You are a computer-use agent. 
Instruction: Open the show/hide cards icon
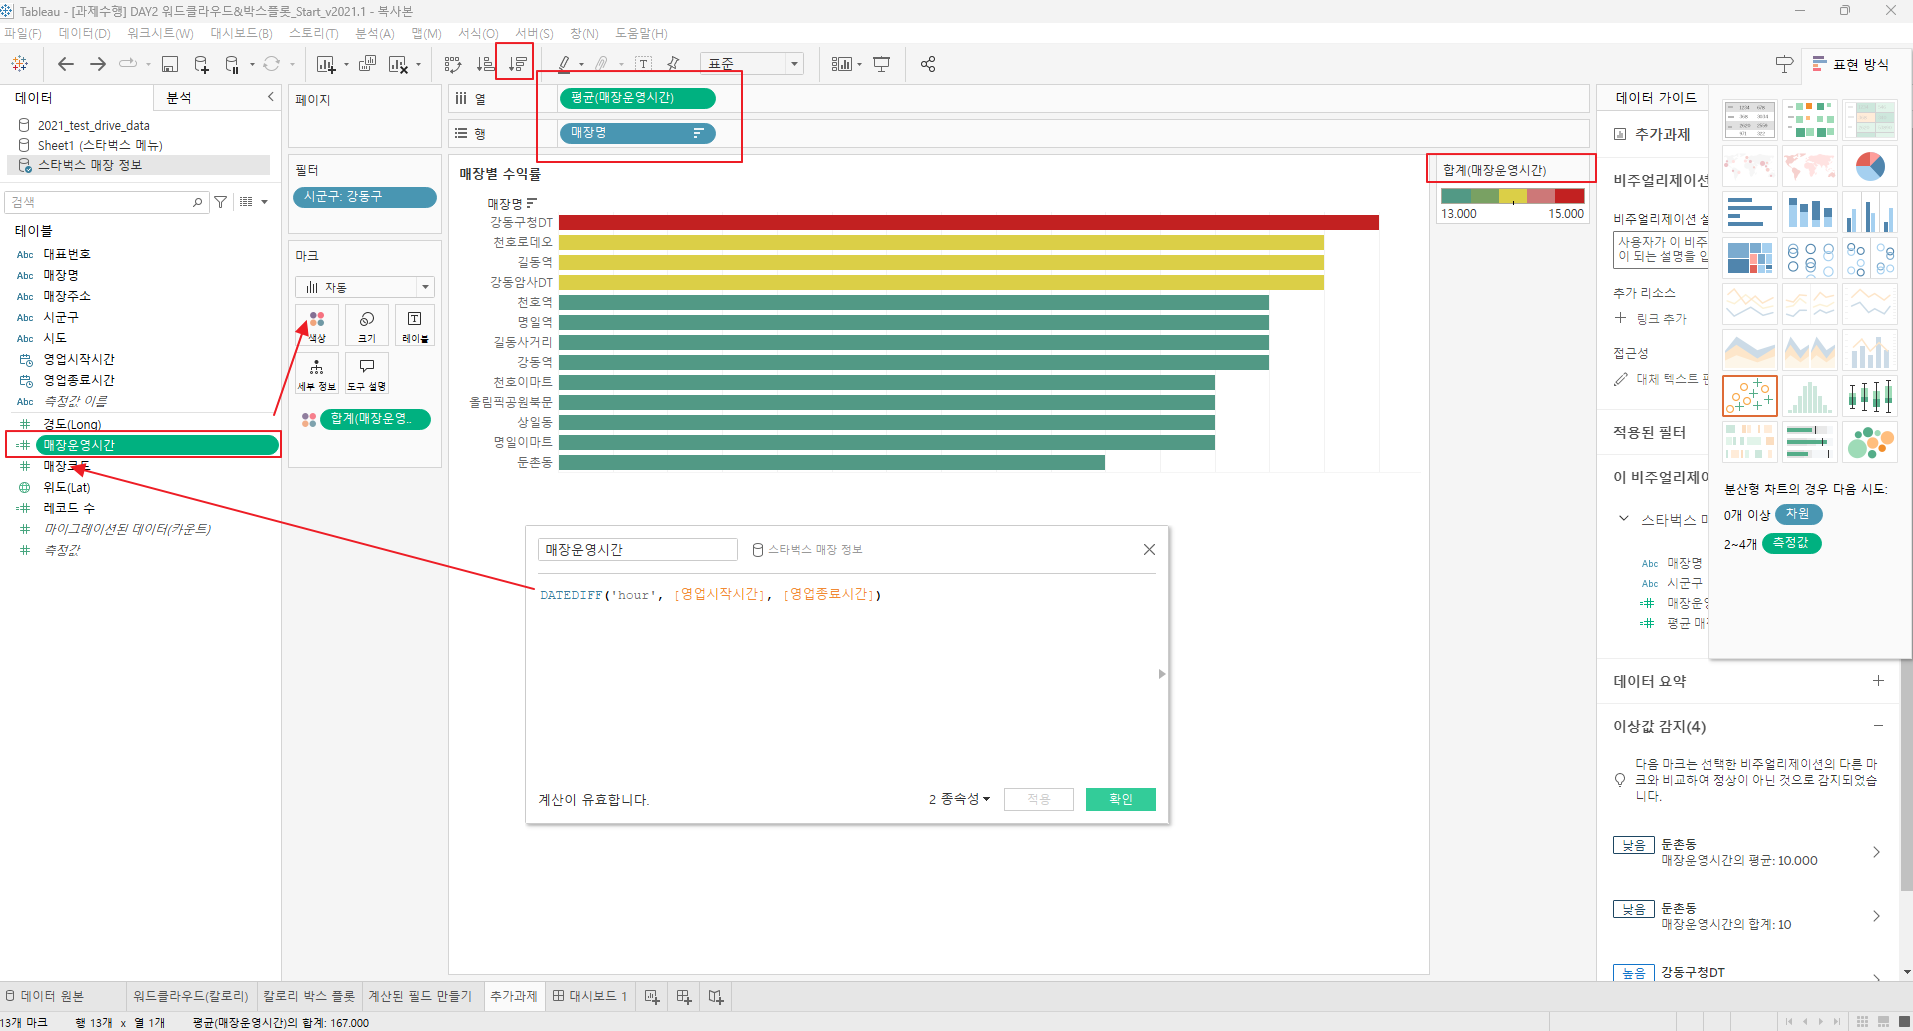(842, 64)
